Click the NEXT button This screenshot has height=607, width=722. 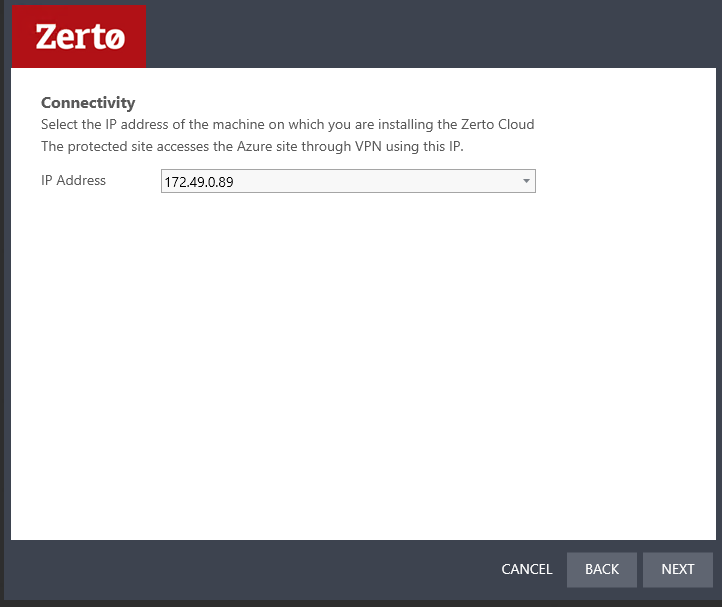click(677, 570)
